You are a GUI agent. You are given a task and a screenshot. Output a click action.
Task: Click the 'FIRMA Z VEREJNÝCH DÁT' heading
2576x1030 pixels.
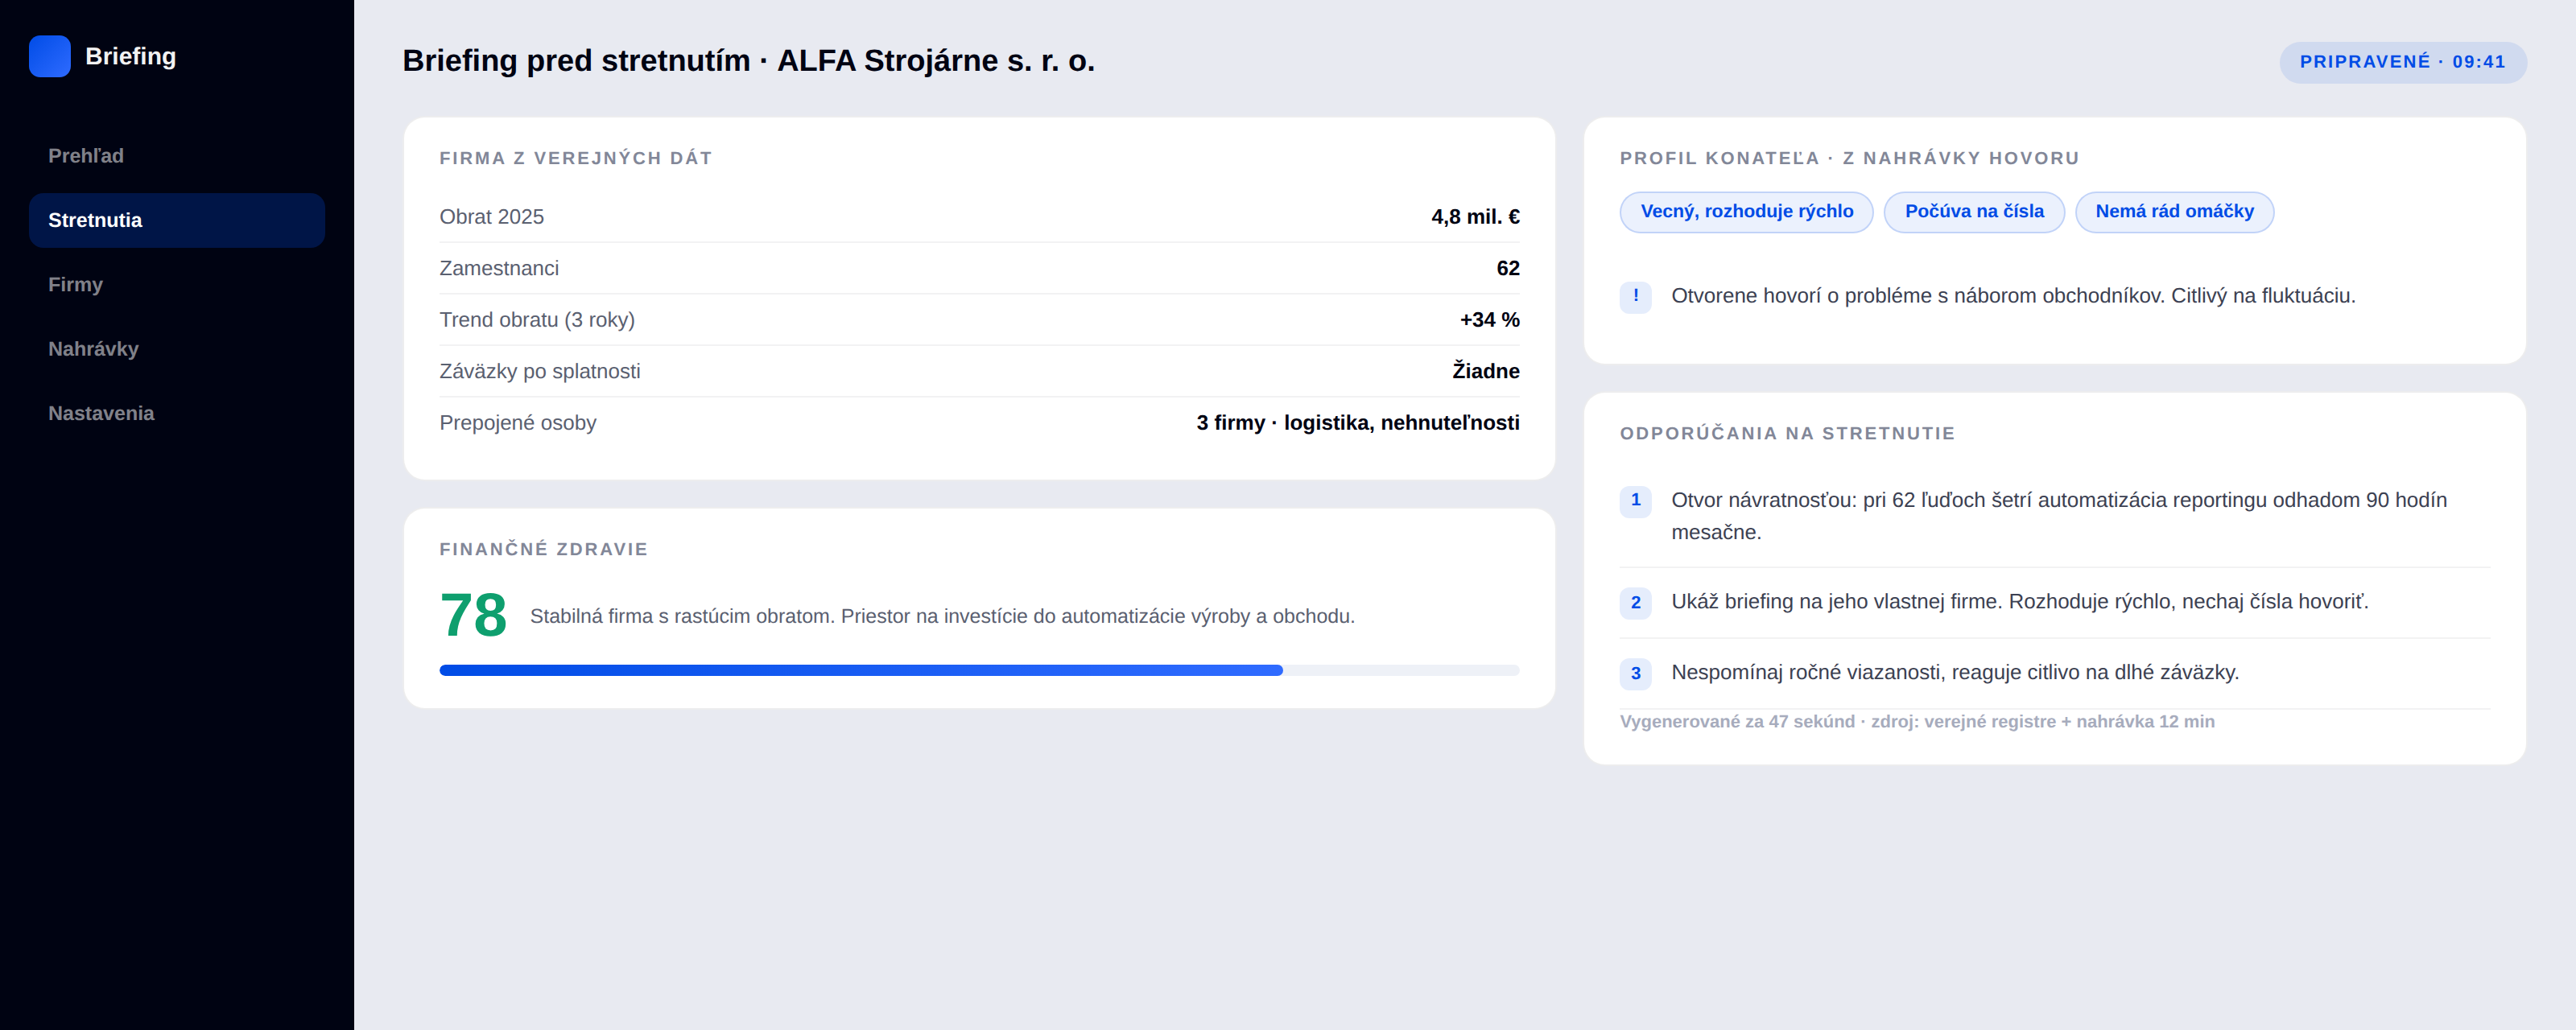(575, 158)
